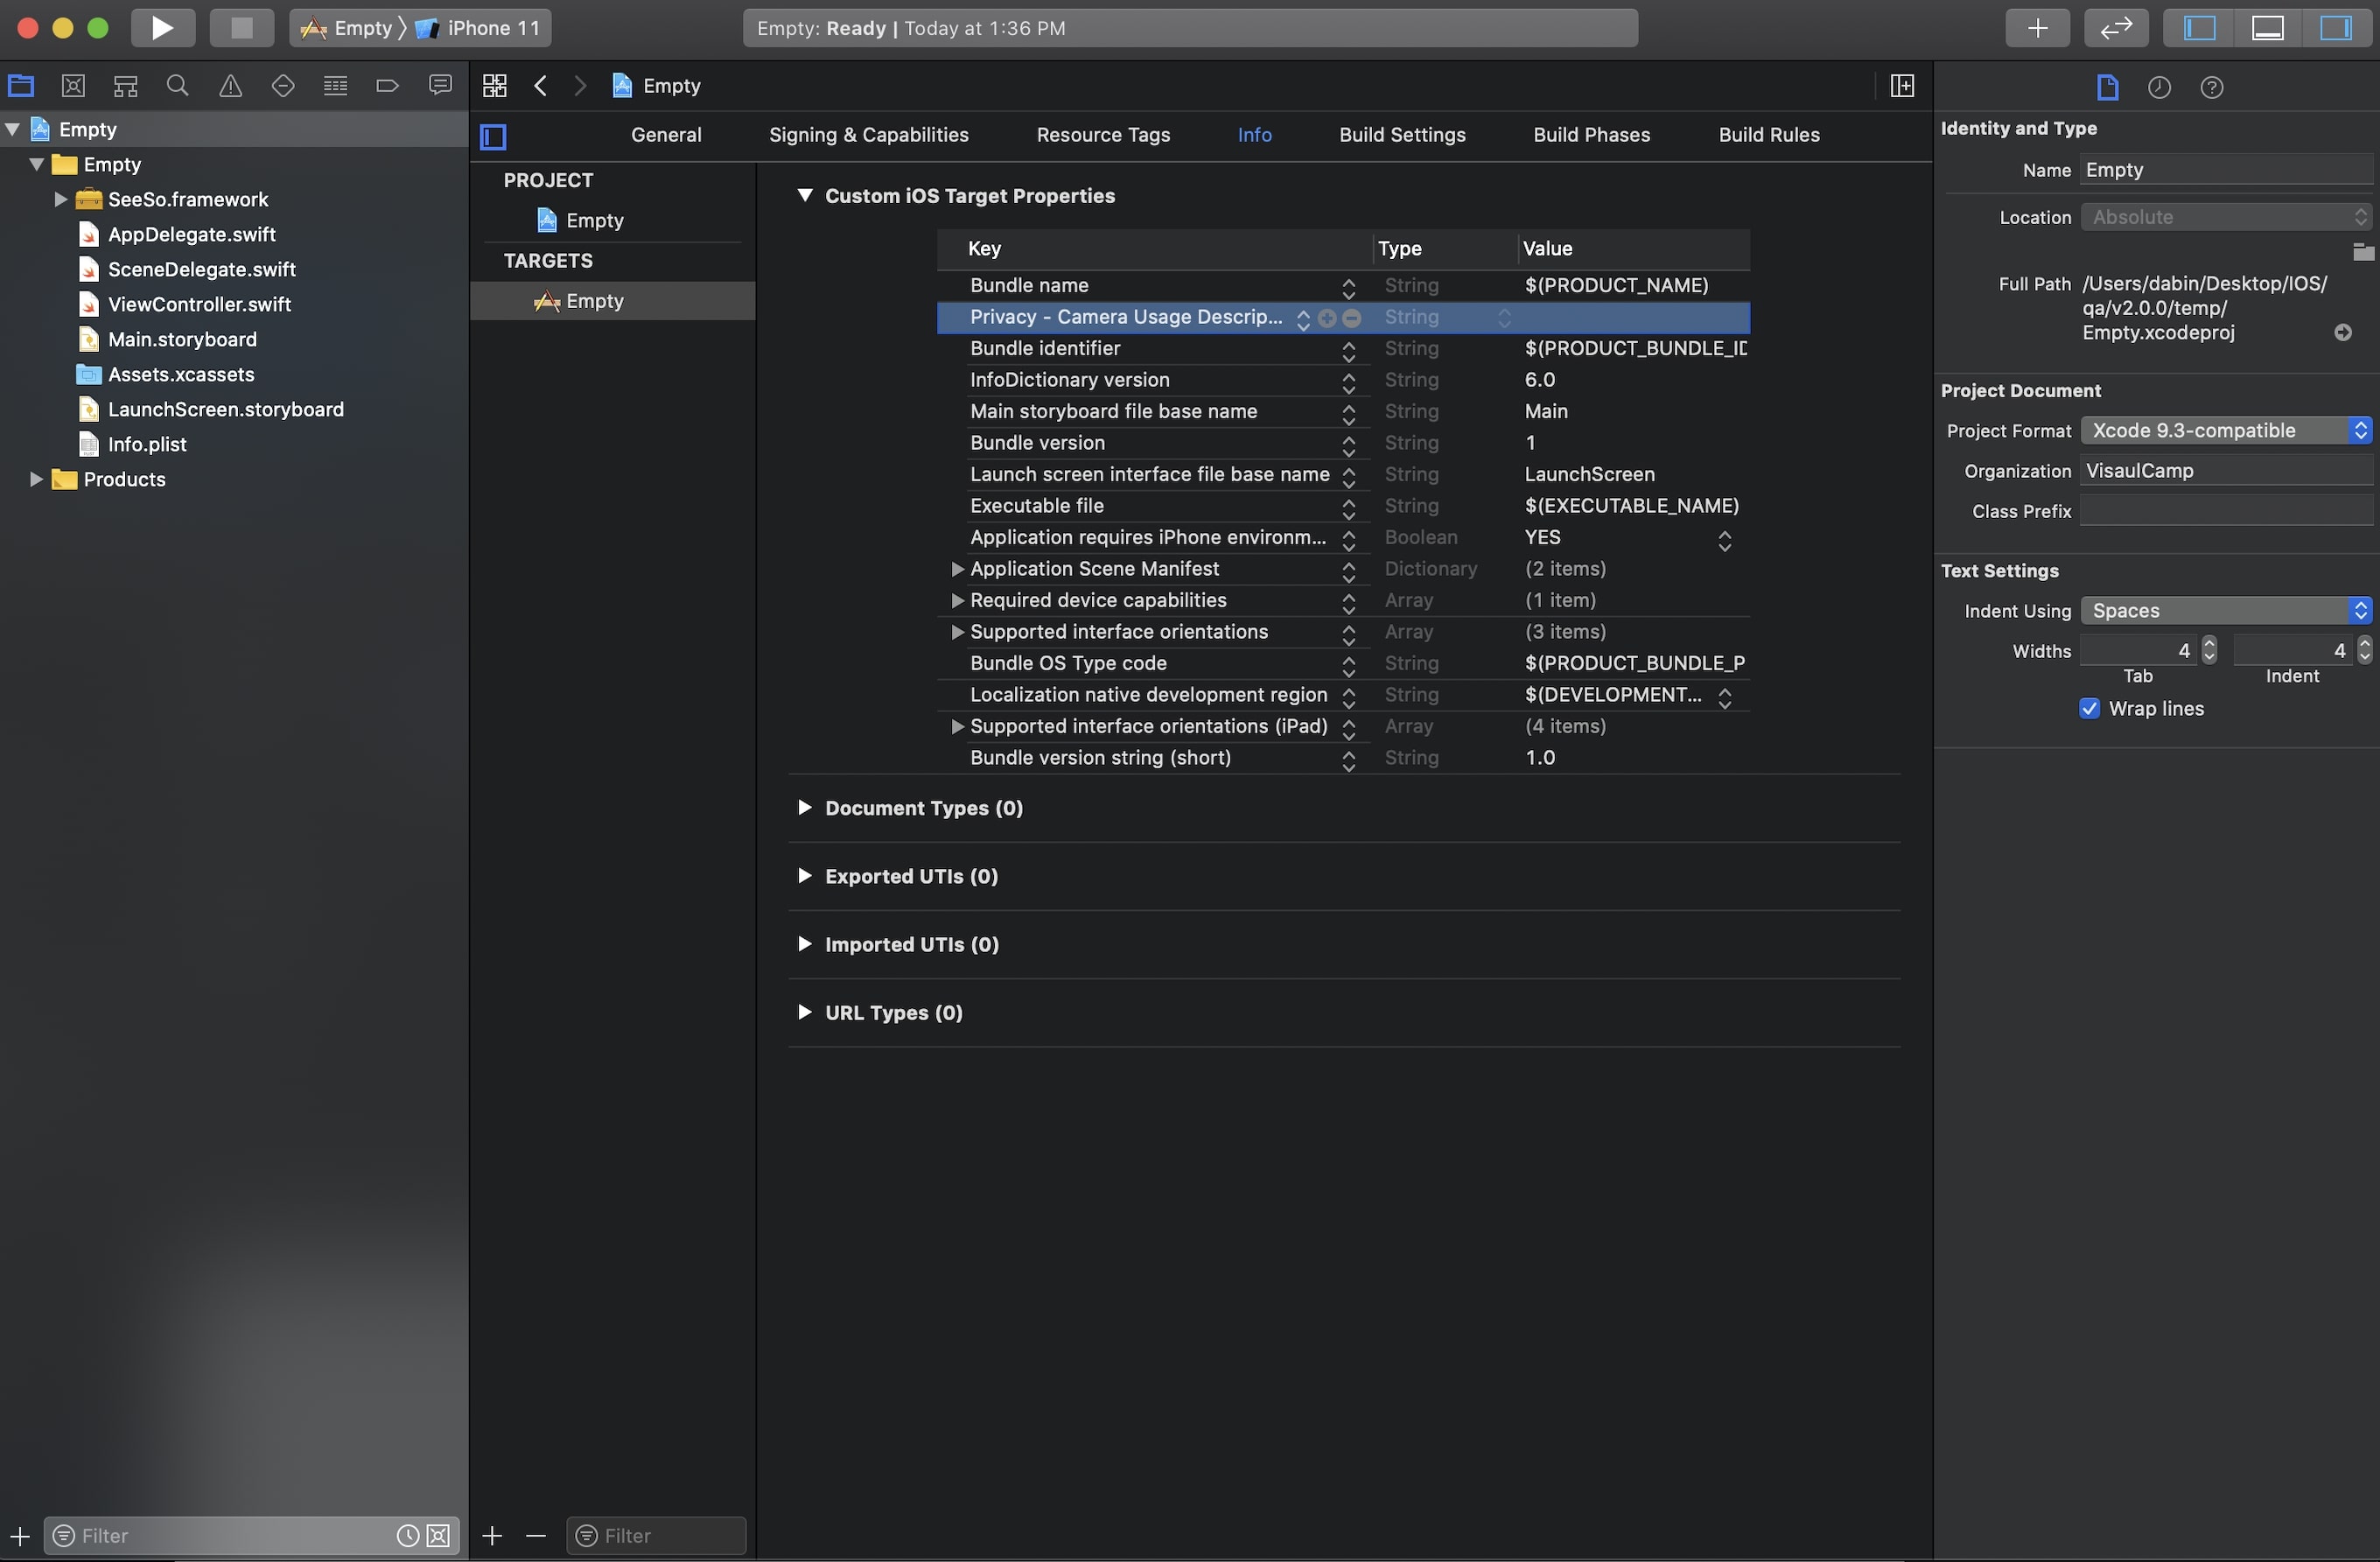
Task: Select the Project navigator folder icon
Action: click(x=21, y=86)
